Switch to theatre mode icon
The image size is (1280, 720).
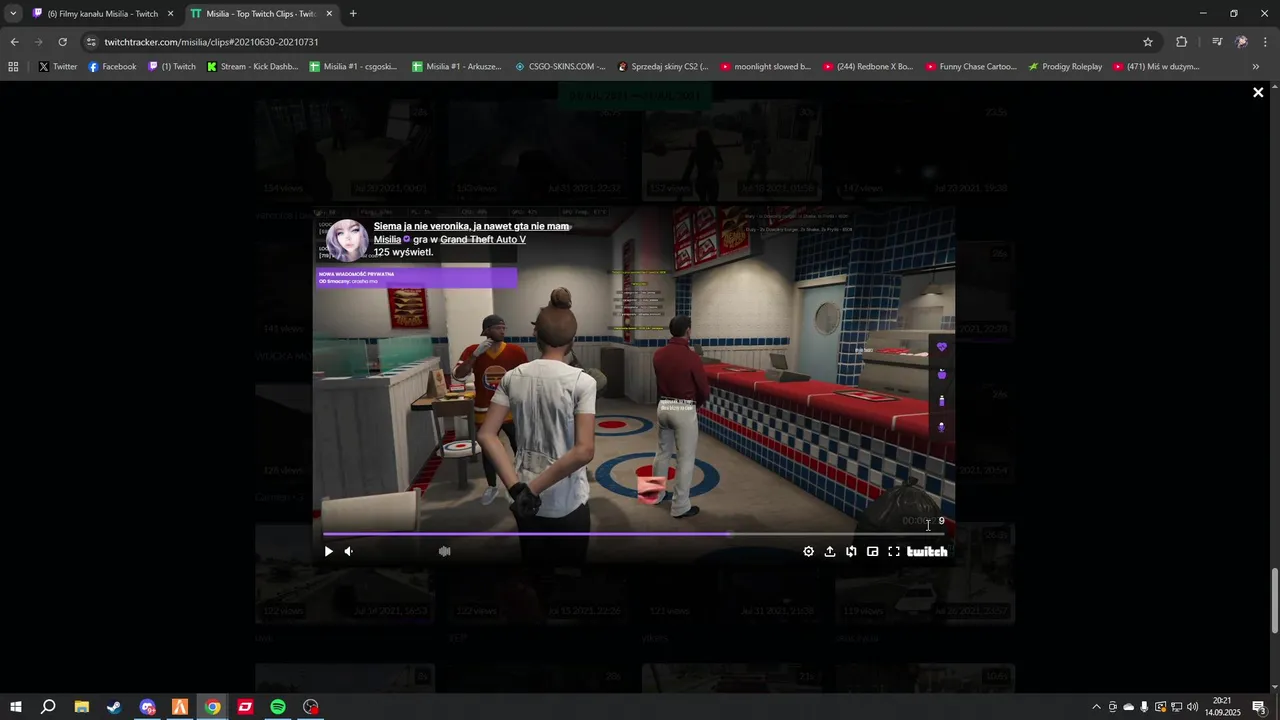tap(872, 551)
